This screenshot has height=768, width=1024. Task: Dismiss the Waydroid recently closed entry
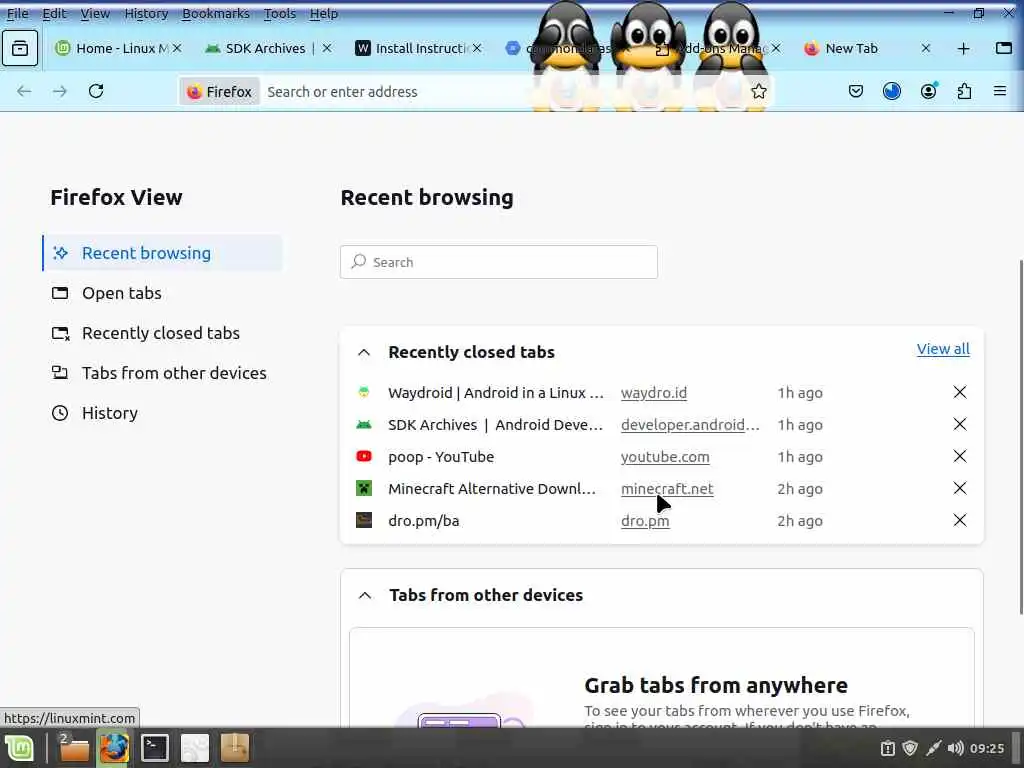coord(959,392)
